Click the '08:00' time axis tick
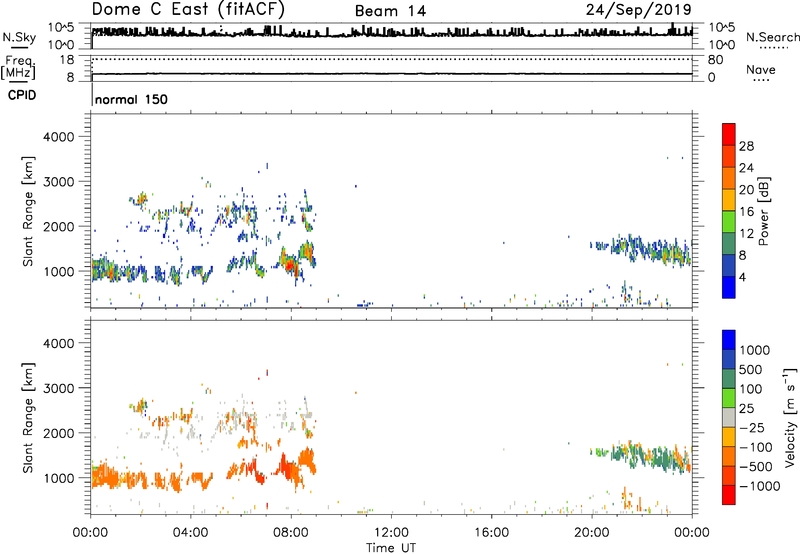This screenshot has height=554, width=800. 291,533
